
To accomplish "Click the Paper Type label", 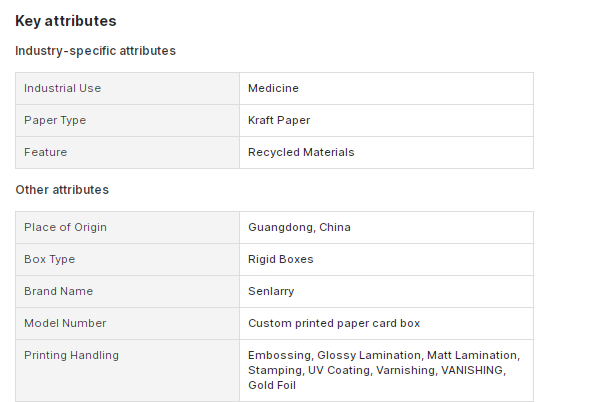I will point(55,120).
